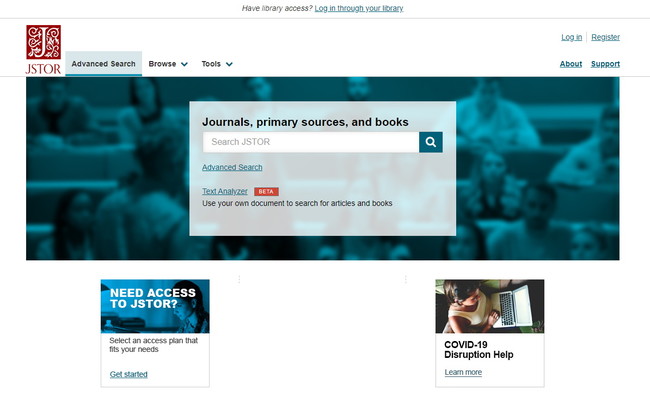Click inside the Search JSTOR field
Screen dimensions: 650x414
pyautogui.click(x=311, y=142)
